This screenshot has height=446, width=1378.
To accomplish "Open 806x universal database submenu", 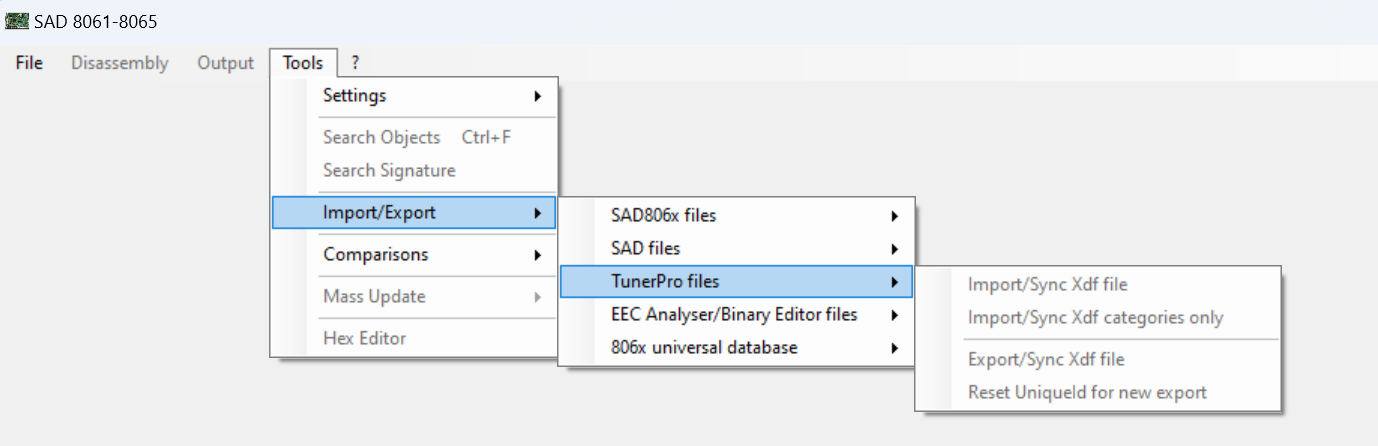I will pos(704,347).
